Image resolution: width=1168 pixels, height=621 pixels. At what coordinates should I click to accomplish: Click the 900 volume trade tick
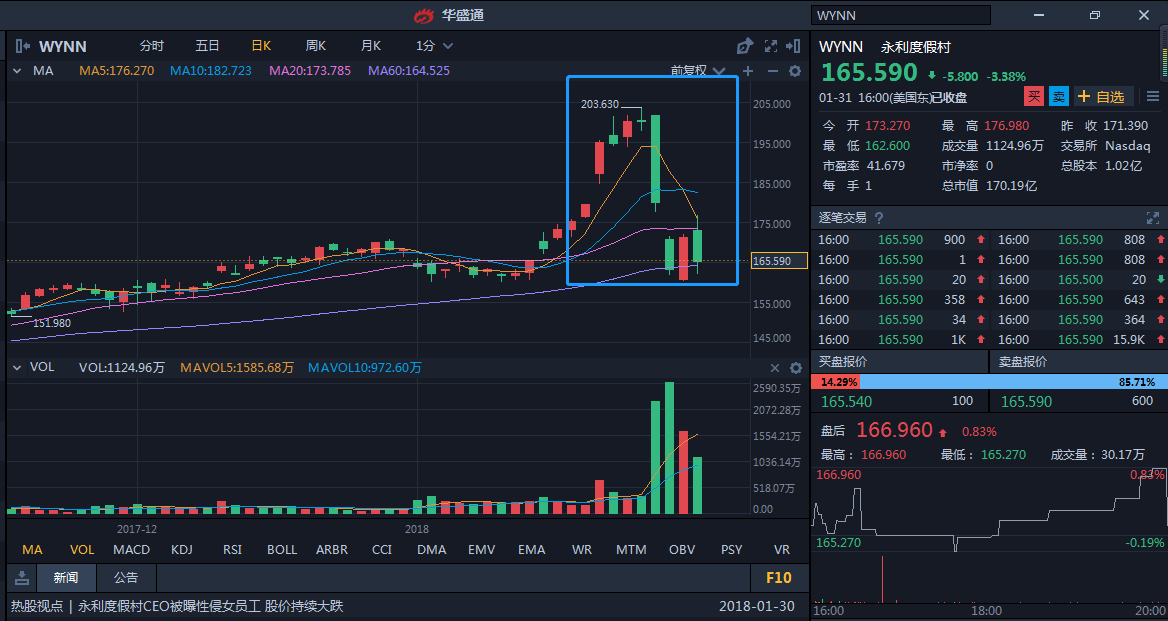tap(954, 240)
